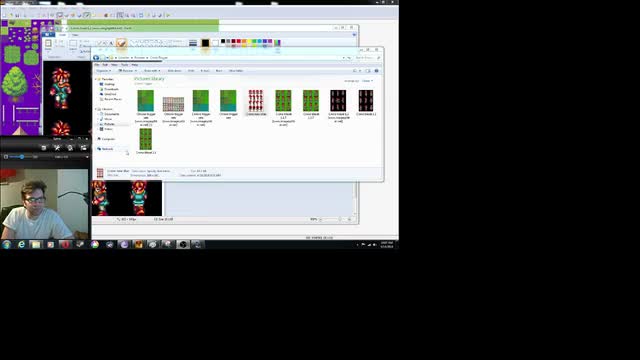Toggle the preview pane icon in Explorer

click(368, 71)
